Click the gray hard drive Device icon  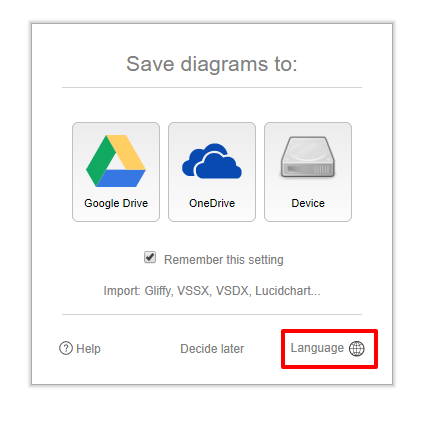coord(308,157)
